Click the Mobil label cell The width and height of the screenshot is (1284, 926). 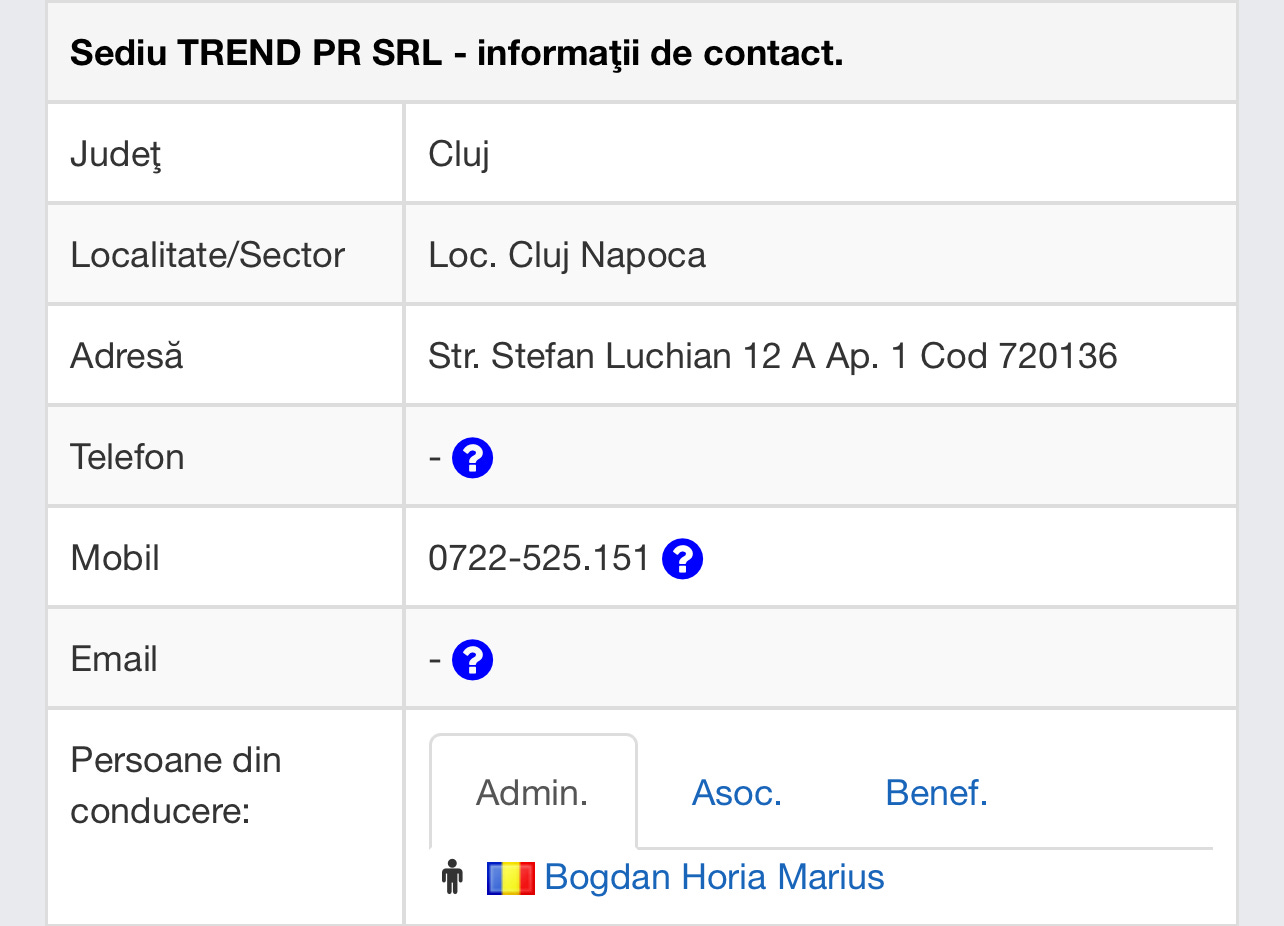tap(226, 558)
